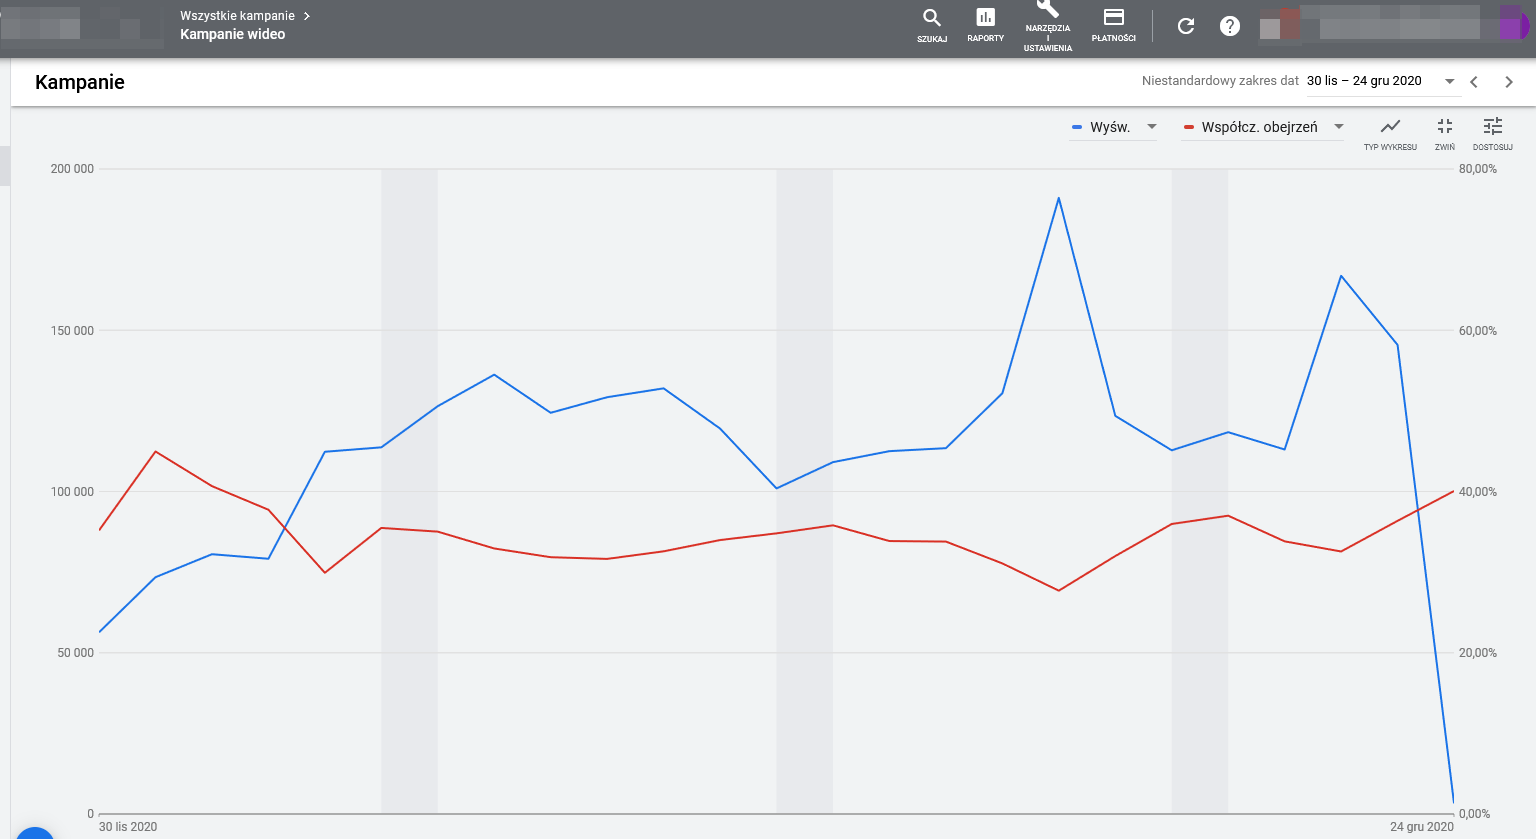Change chart type with Typ wykresu icon
Image resolution: width=1536 pixels, height=839 pixels.
[x=1390, y=133]
